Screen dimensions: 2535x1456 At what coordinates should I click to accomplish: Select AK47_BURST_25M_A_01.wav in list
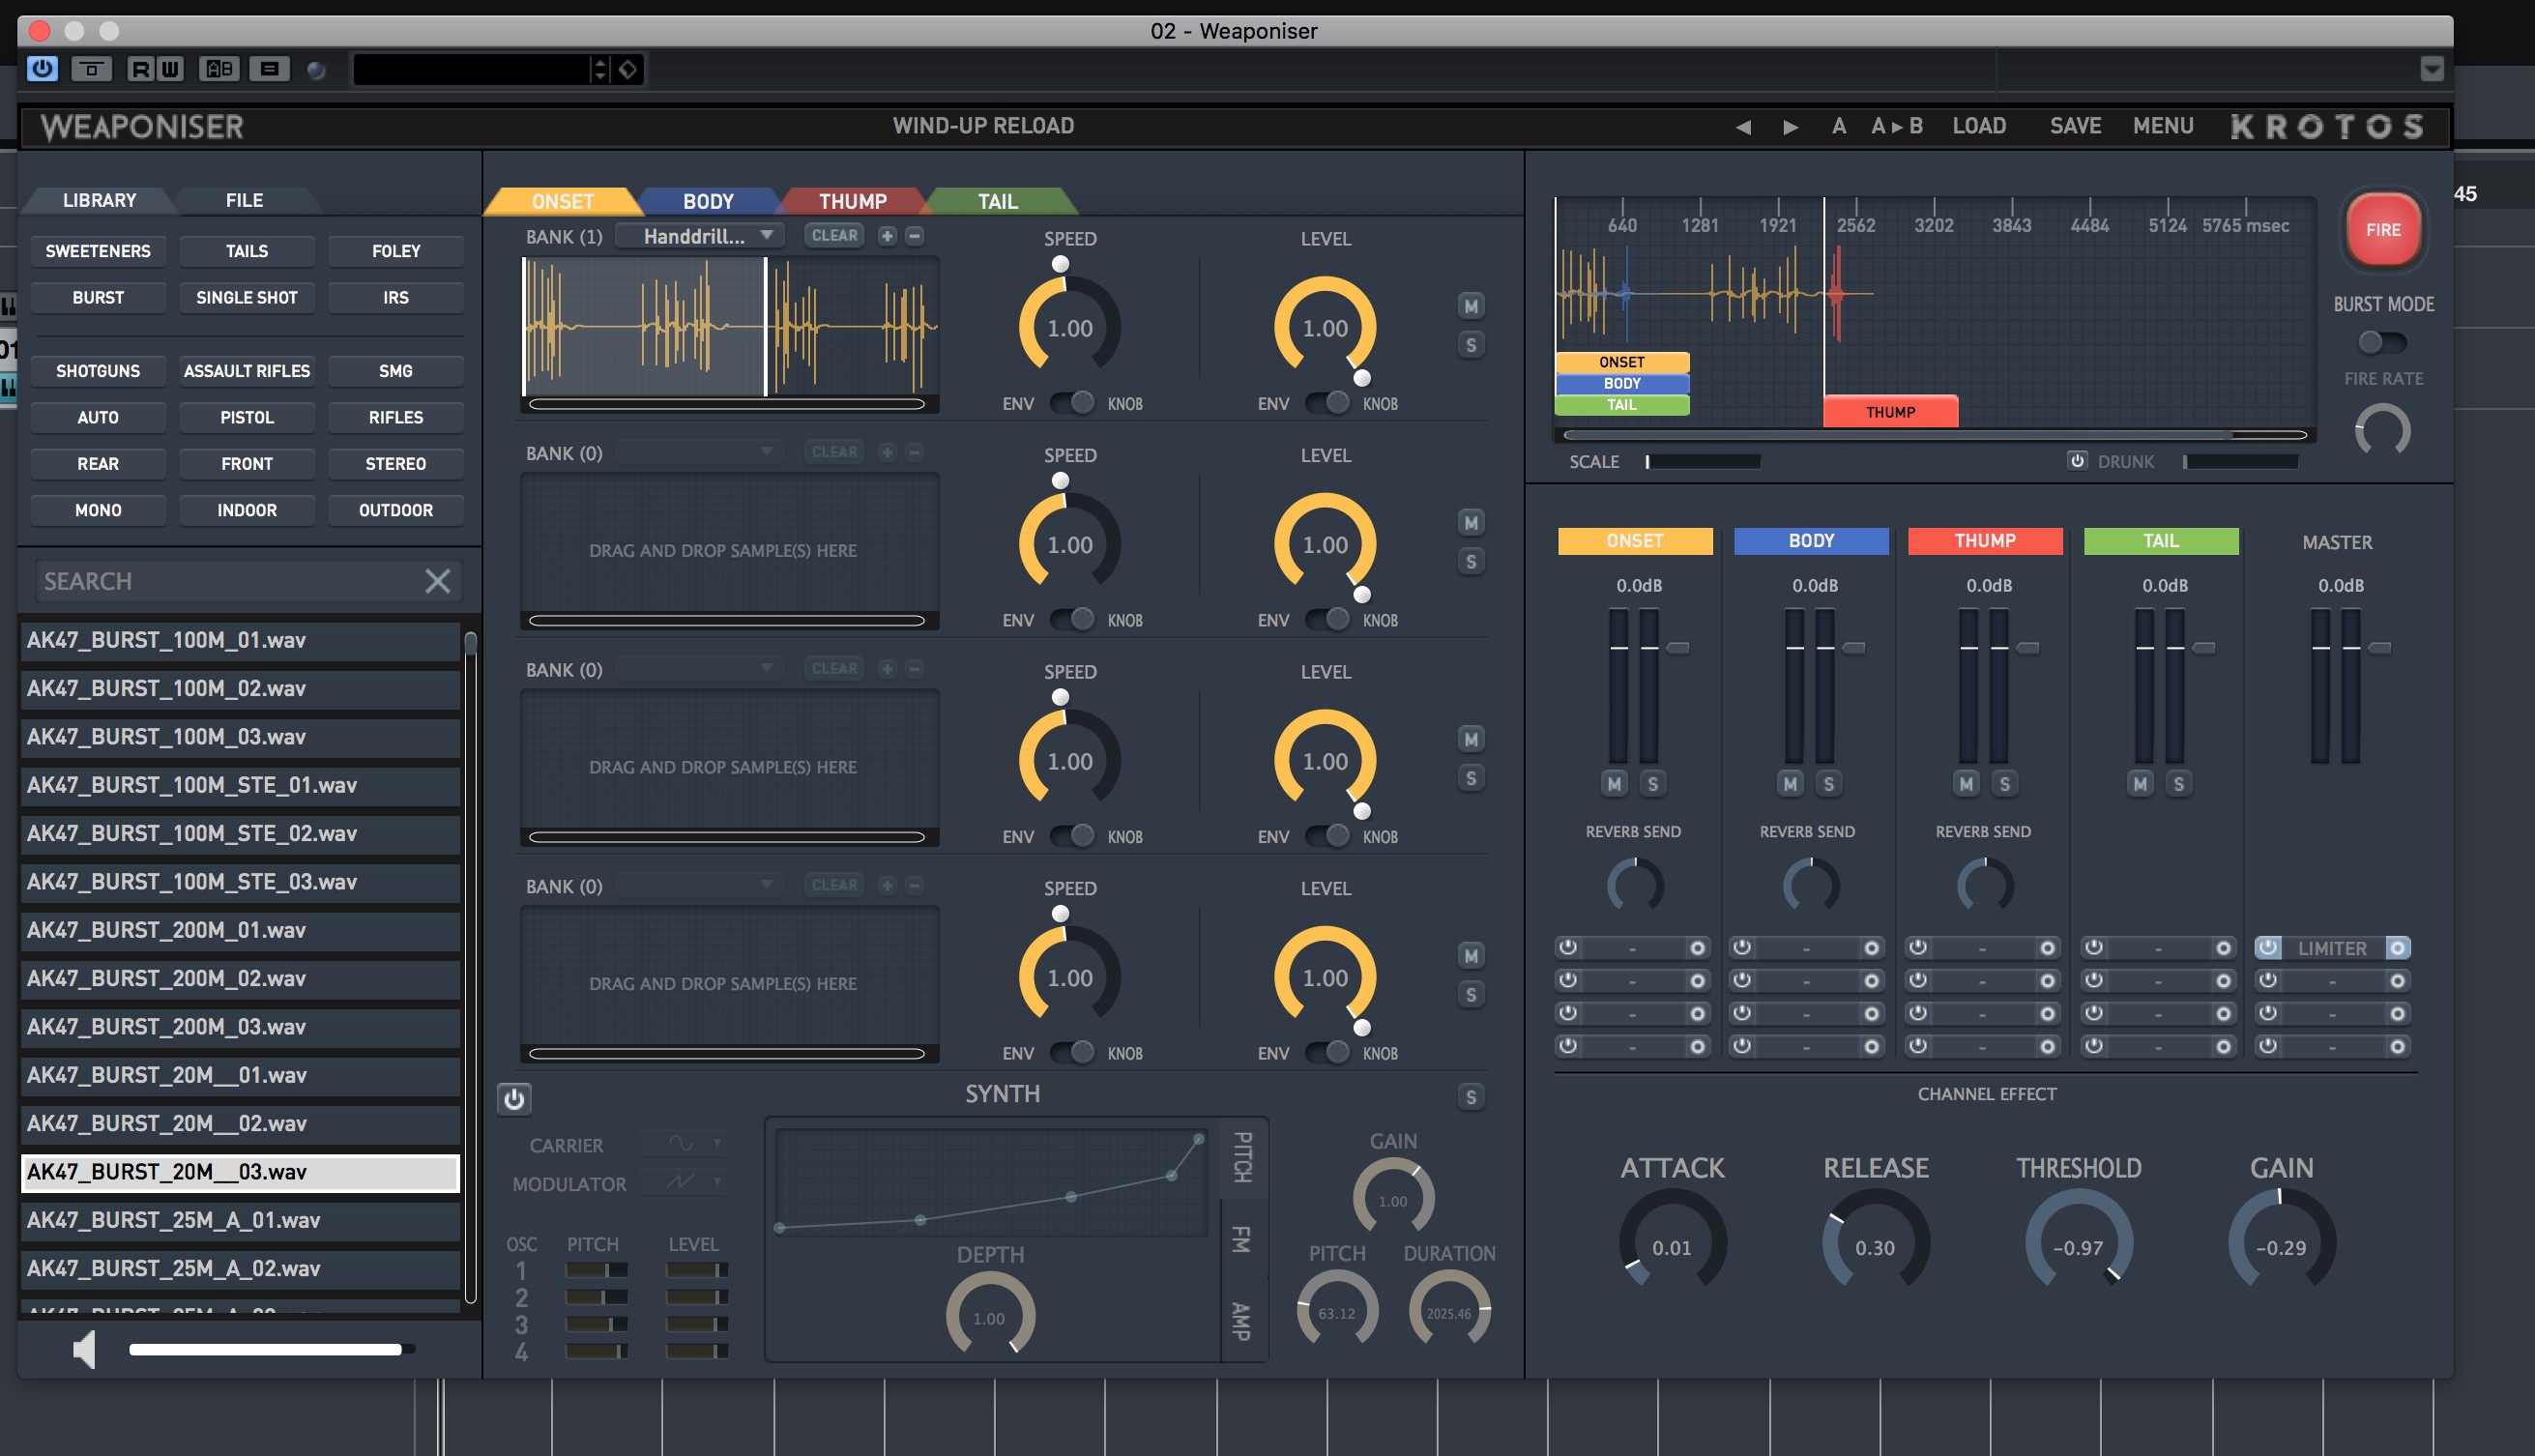240,1220
